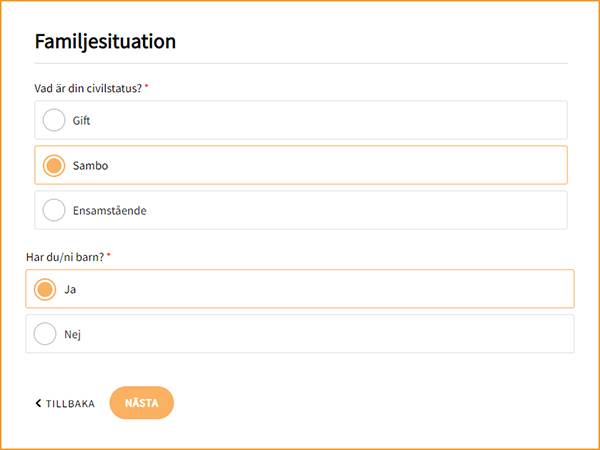Click the 'Vad är din civilstatus?' question label
600x450 pixels.
pos(88,88)
